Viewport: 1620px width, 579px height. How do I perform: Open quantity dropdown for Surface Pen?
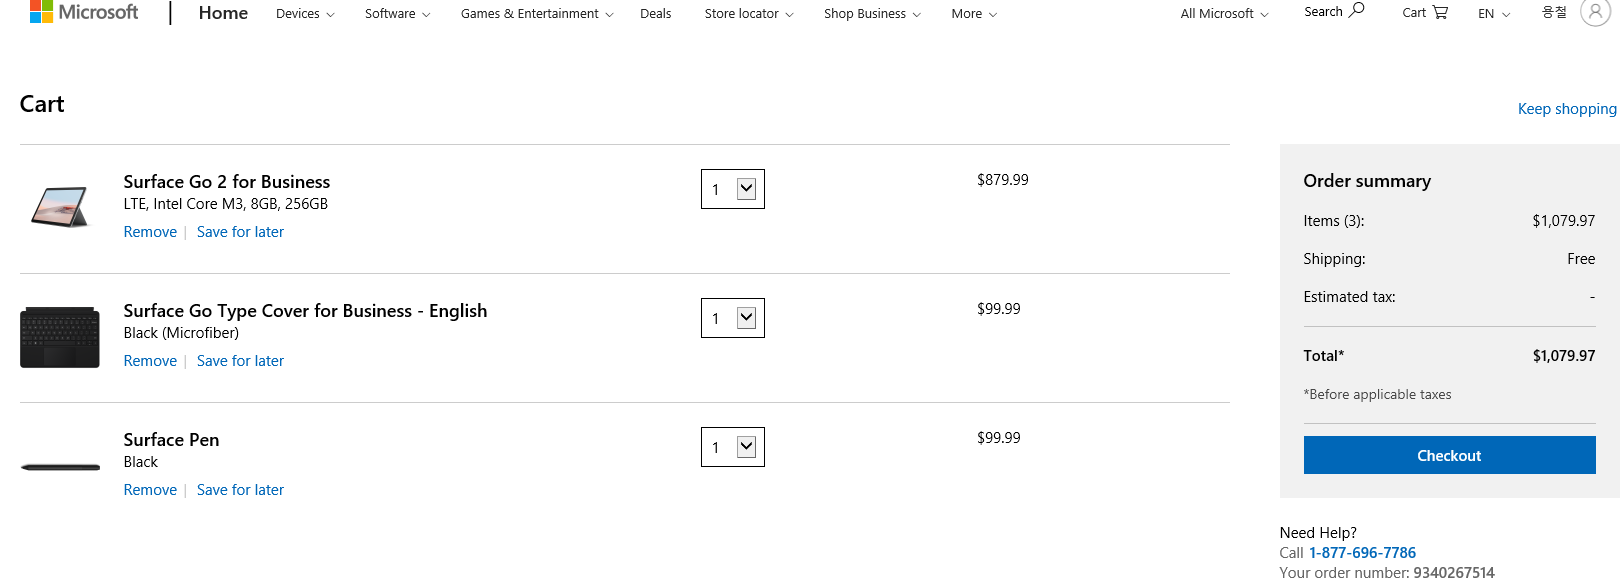[x=733, y=447]
